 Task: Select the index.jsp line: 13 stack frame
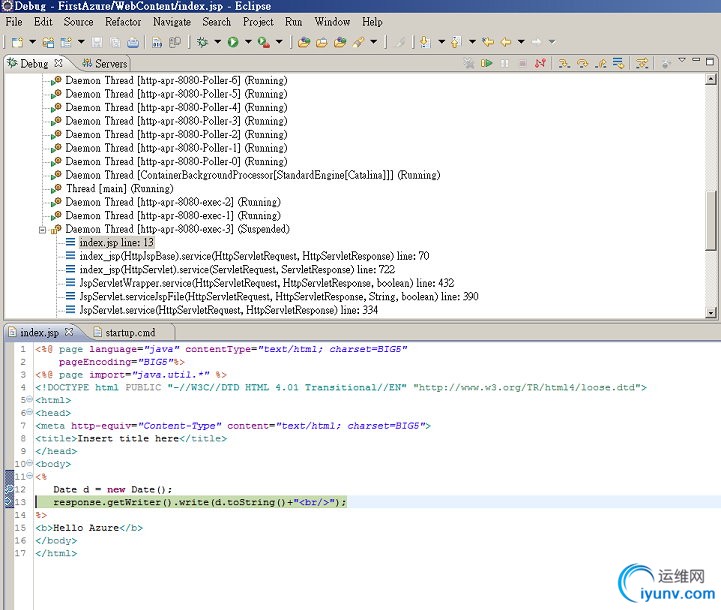click(116, 242)
